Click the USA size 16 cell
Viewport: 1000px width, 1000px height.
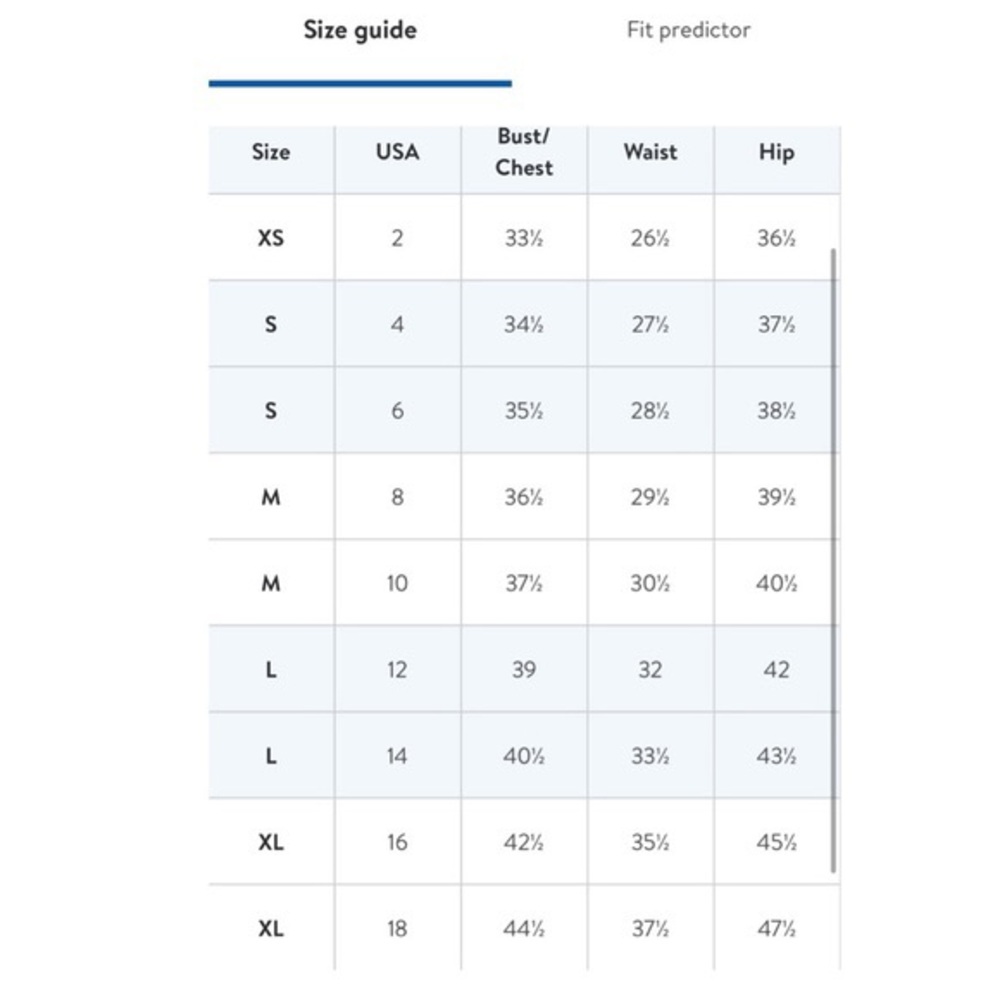(397, 842)
